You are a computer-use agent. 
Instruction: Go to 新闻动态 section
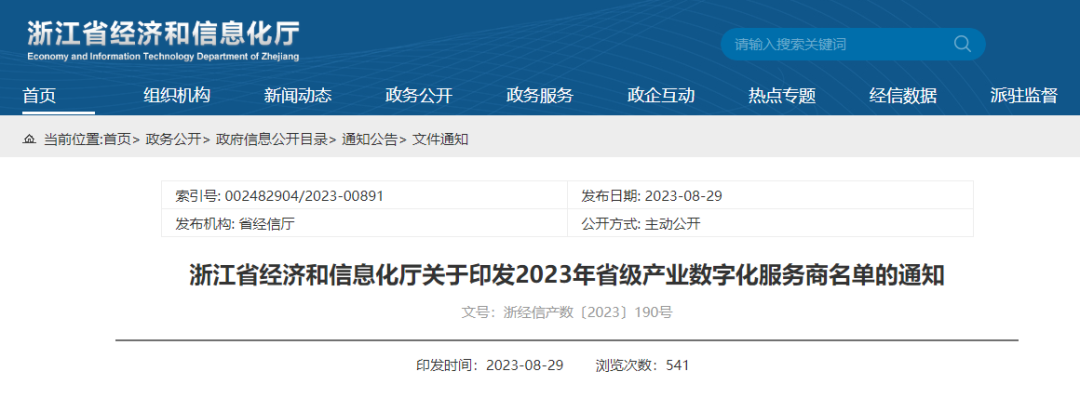[x=298, y=96]
